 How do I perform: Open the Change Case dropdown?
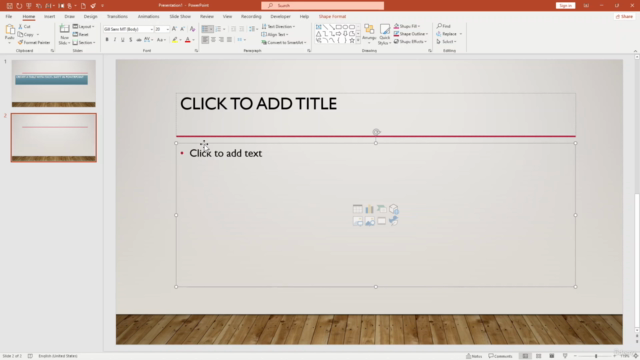coord(162,40)
